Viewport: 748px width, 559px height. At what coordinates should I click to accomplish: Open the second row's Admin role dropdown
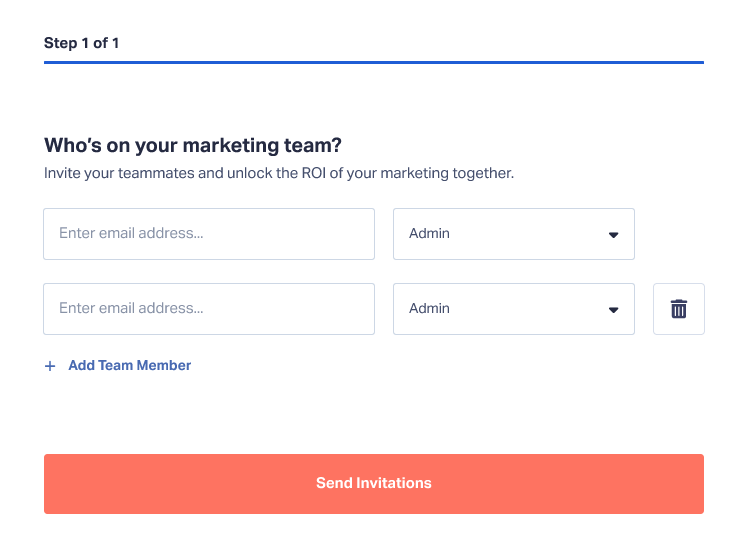[x=514, y=309]
